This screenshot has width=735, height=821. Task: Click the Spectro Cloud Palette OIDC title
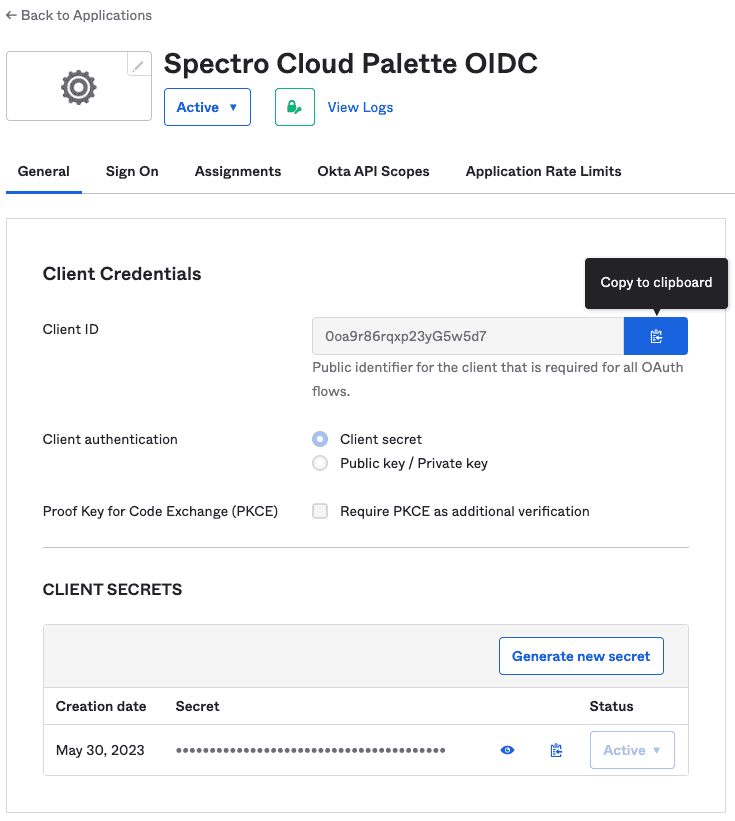tap(351, 63)
